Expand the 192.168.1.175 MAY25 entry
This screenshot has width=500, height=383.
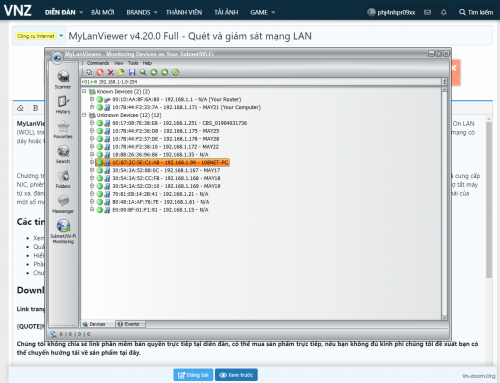(x=92, y=131)
